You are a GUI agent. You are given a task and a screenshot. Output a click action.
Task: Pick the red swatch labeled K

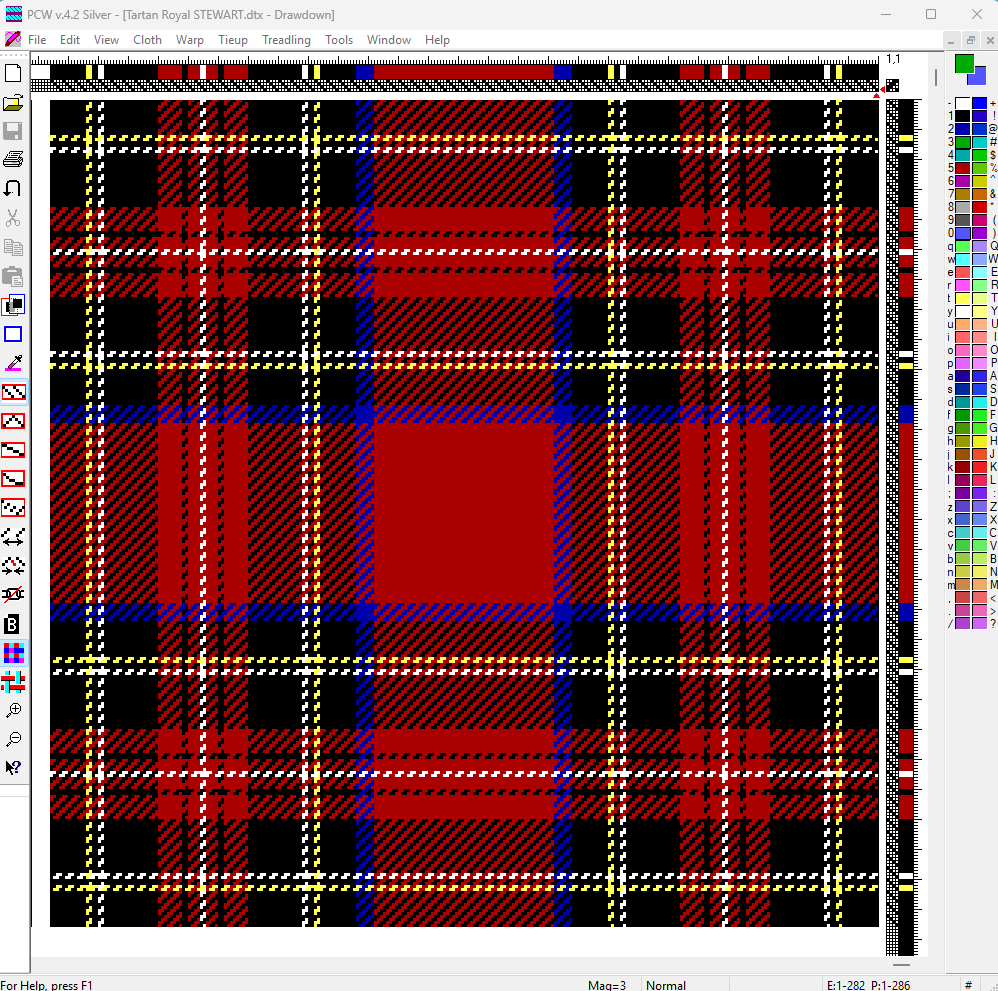tap(980, 467)
